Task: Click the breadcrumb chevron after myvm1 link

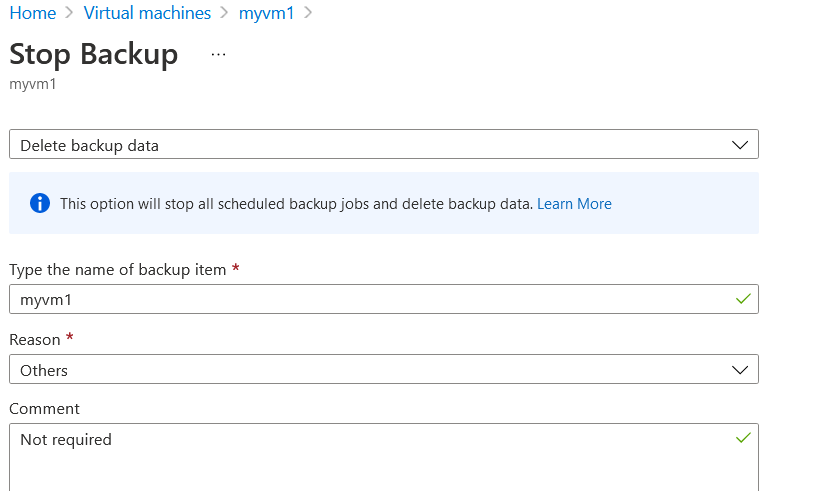Action: (308, 13)
